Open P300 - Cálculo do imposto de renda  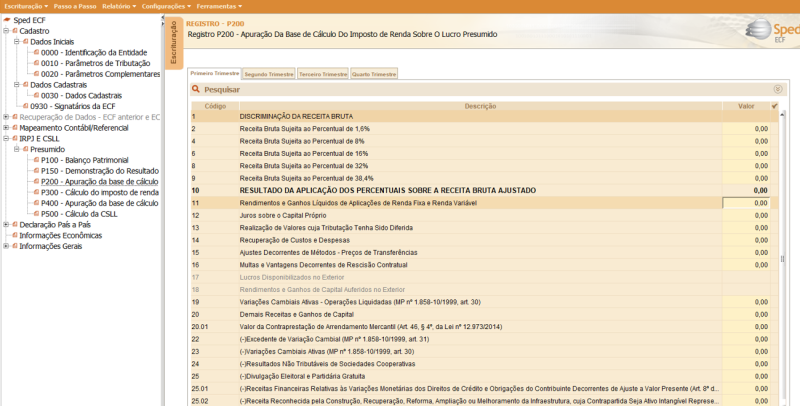coord(100,192)
